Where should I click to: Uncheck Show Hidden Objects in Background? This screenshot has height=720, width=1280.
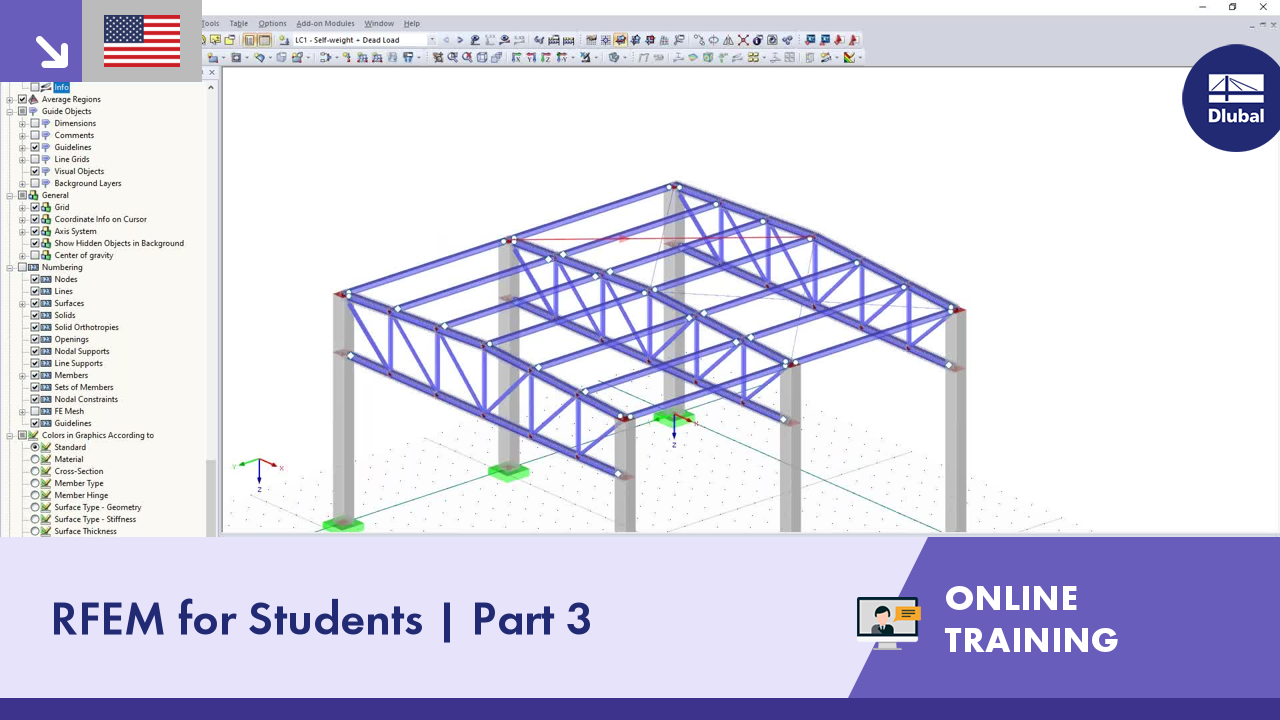pyautogui.click(x=35, y=243)
